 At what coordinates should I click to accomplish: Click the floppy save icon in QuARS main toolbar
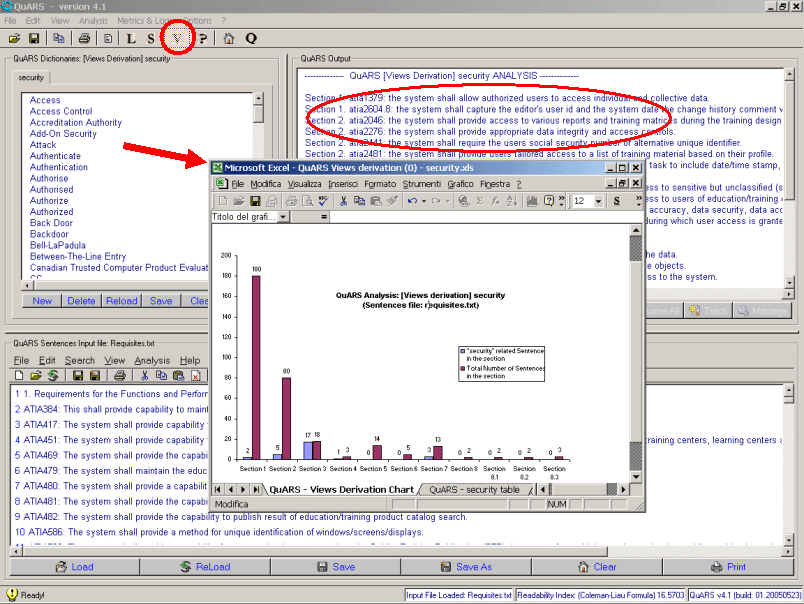tap(34, 38)
